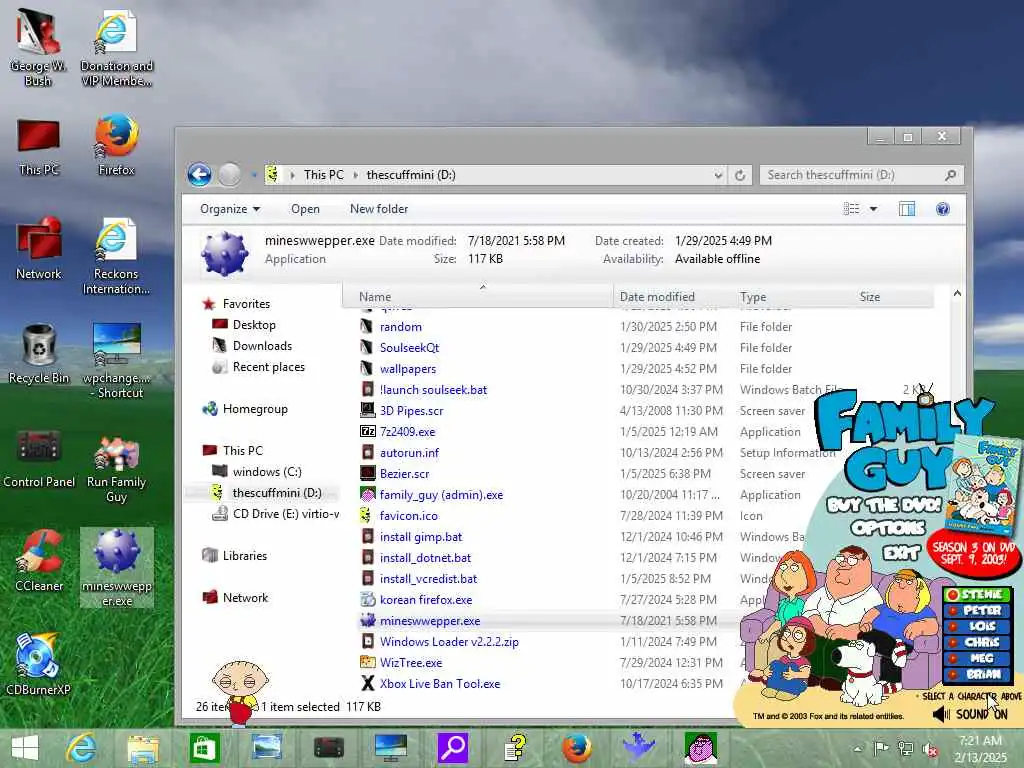Select Downloads in Favorites sidebar
The height and width of the screenshot is (768, 1024).
click(262, 346)
